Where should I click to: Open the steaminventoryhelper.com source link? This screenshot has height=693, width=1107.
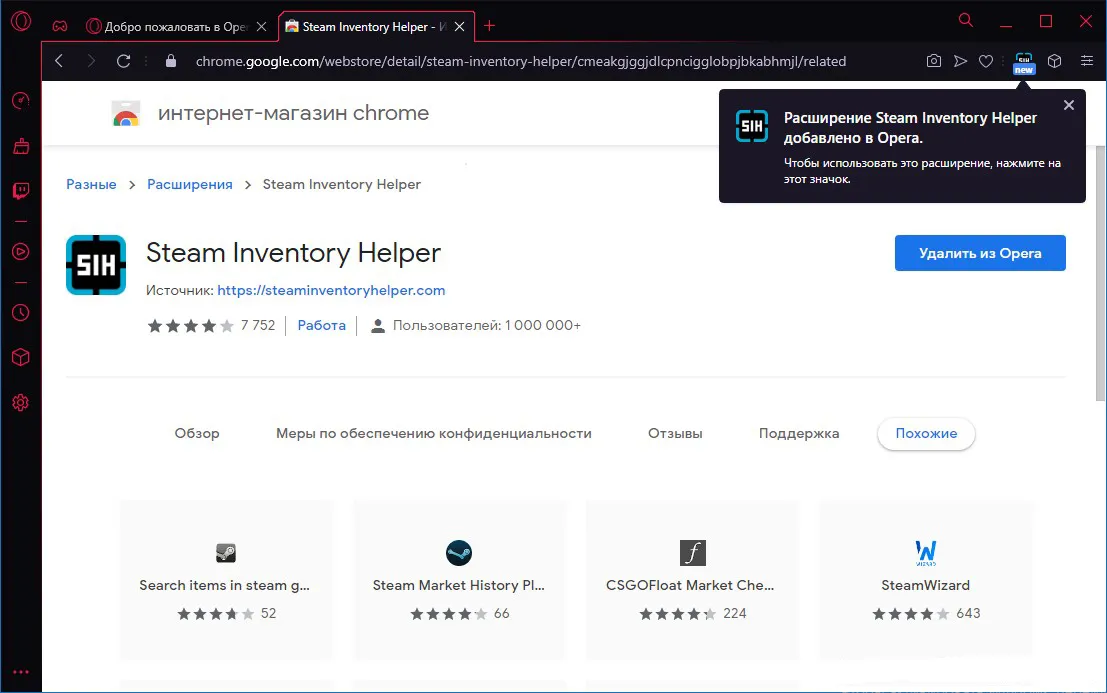(x=331, y=290)
